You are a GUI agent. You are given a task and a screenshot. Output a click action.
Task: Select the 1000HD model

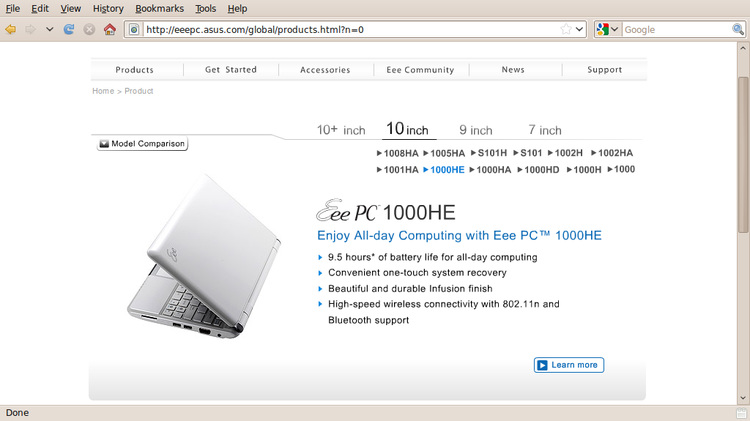click(538, 170)
